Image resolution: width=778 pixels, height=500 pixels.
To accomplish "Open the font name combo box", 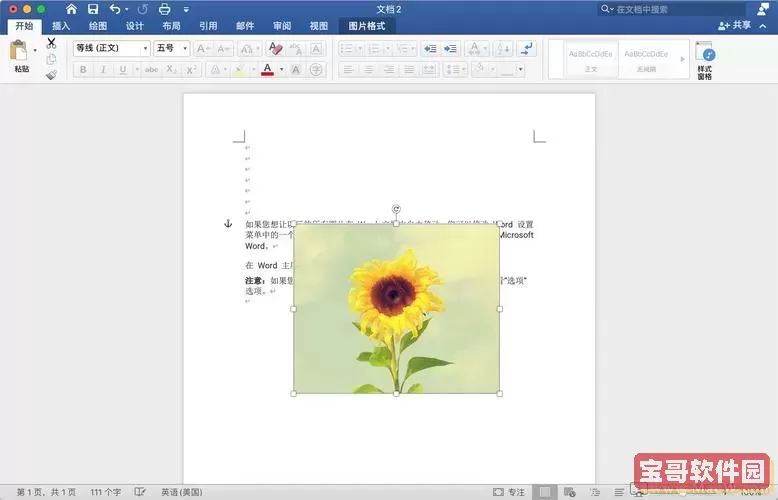I will (111, 48).
